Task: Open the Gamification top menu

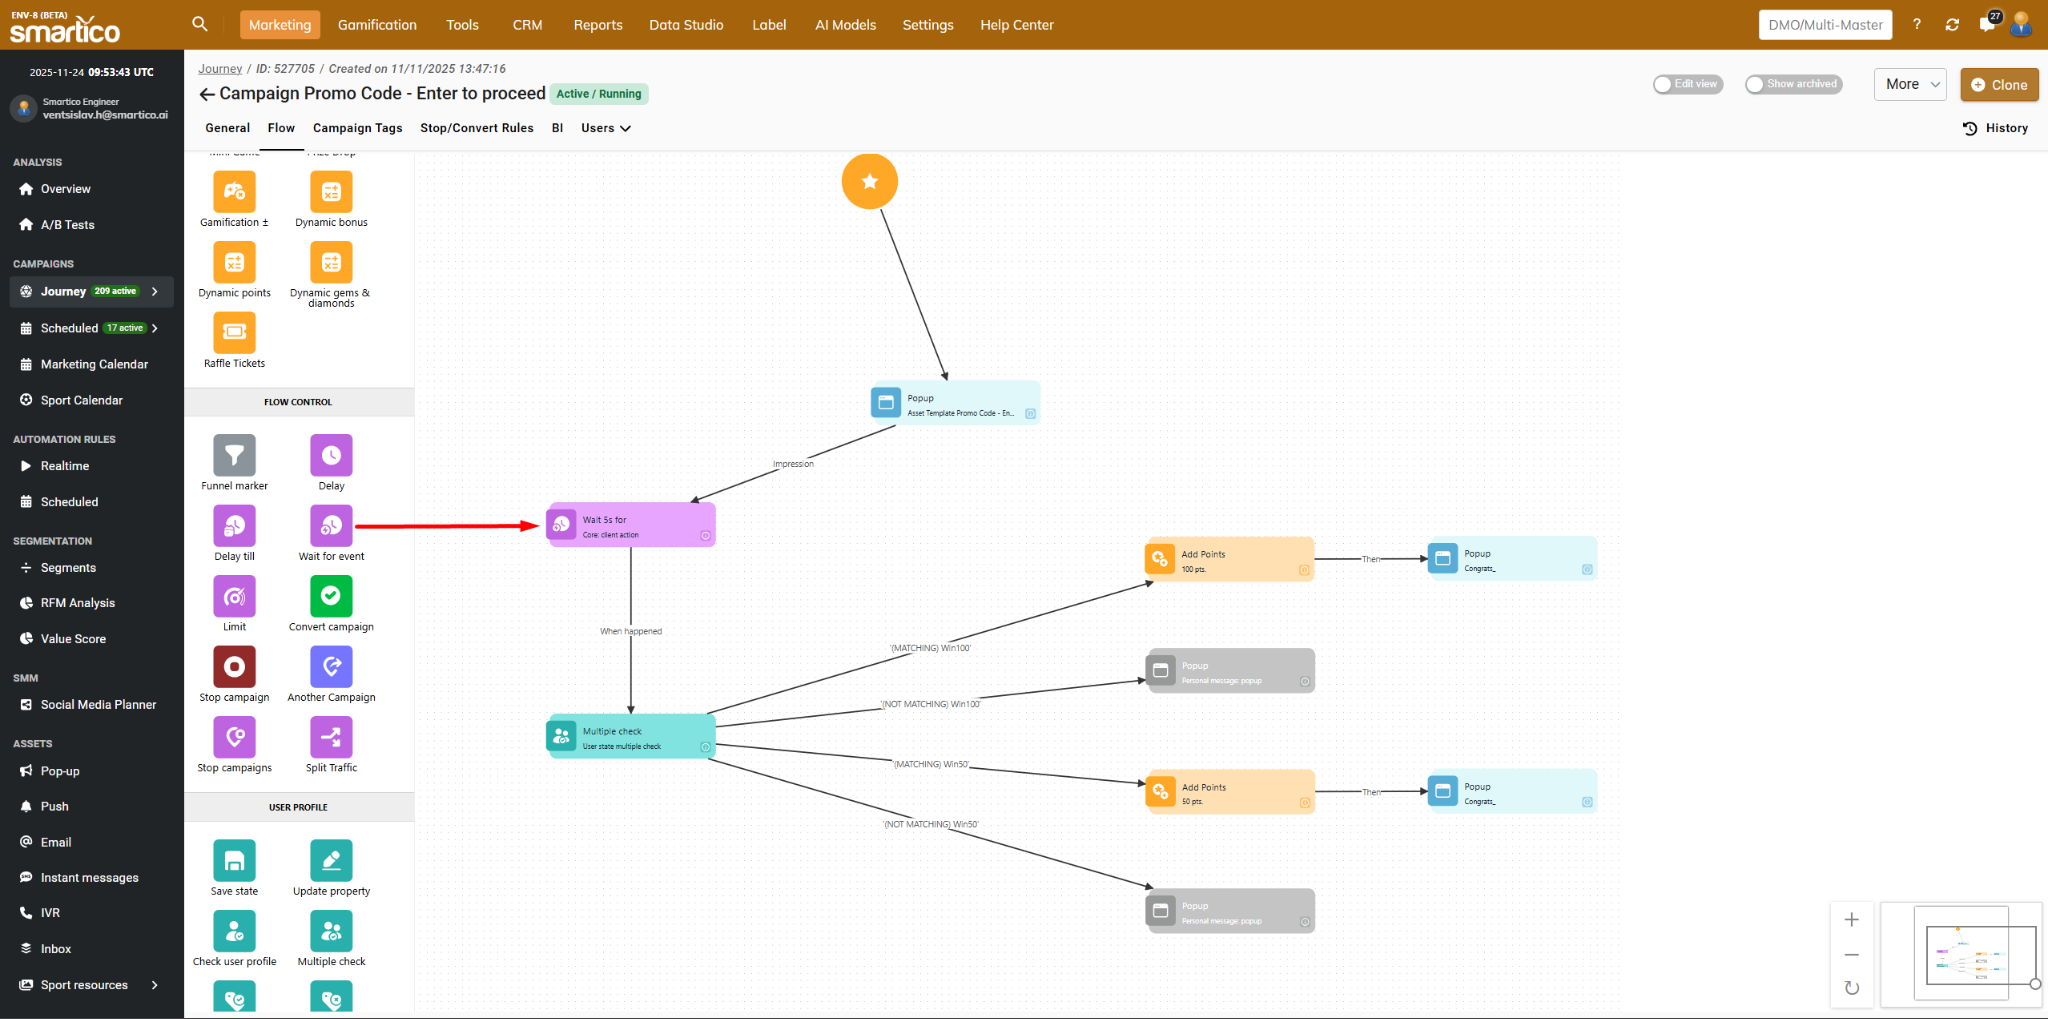Action: pyautogui.click(x=377, y=25)
